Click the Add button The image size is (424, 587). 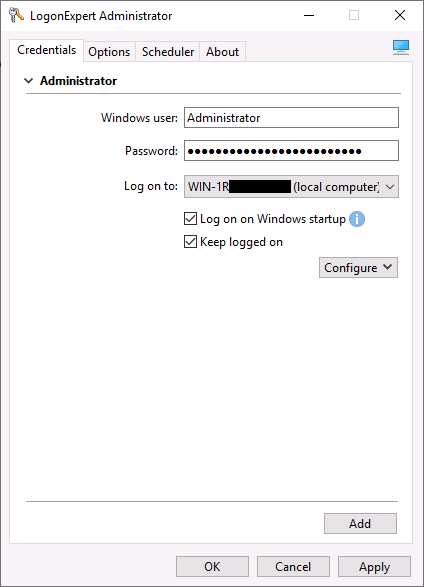(360, 523)
